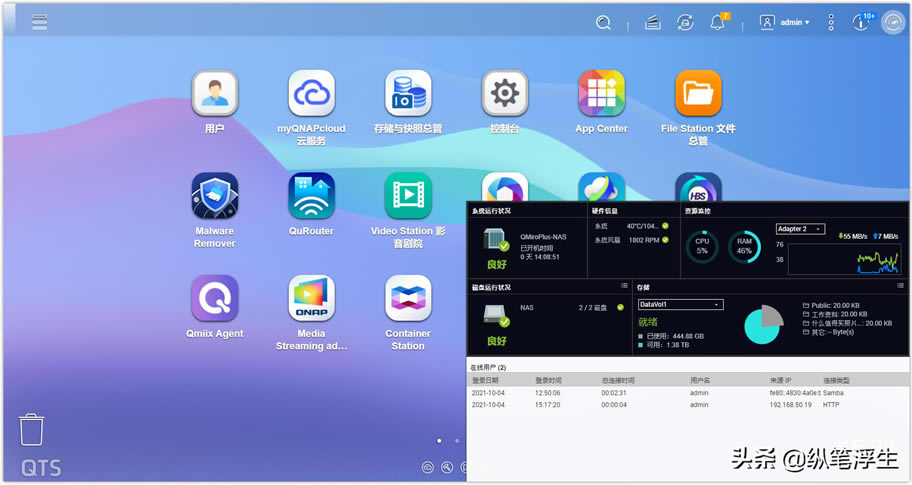This screenshot has width=912, height=485.
Task: Click the storage usage pie chart
Action: pyautogui.click(x=763, y=324)
